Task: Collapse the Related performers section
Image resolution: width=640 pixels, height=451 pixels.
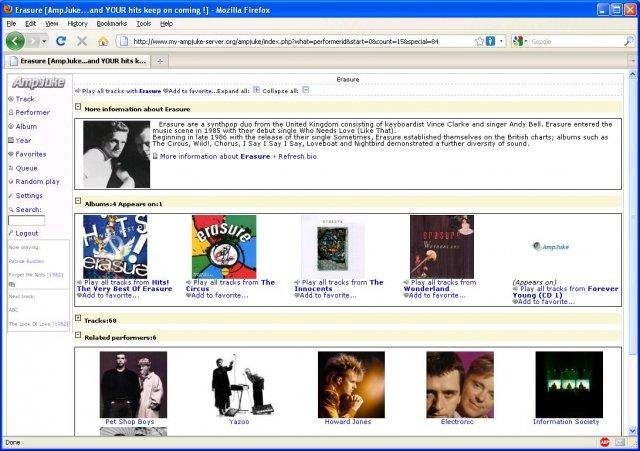Action: [x=78, y=335]
